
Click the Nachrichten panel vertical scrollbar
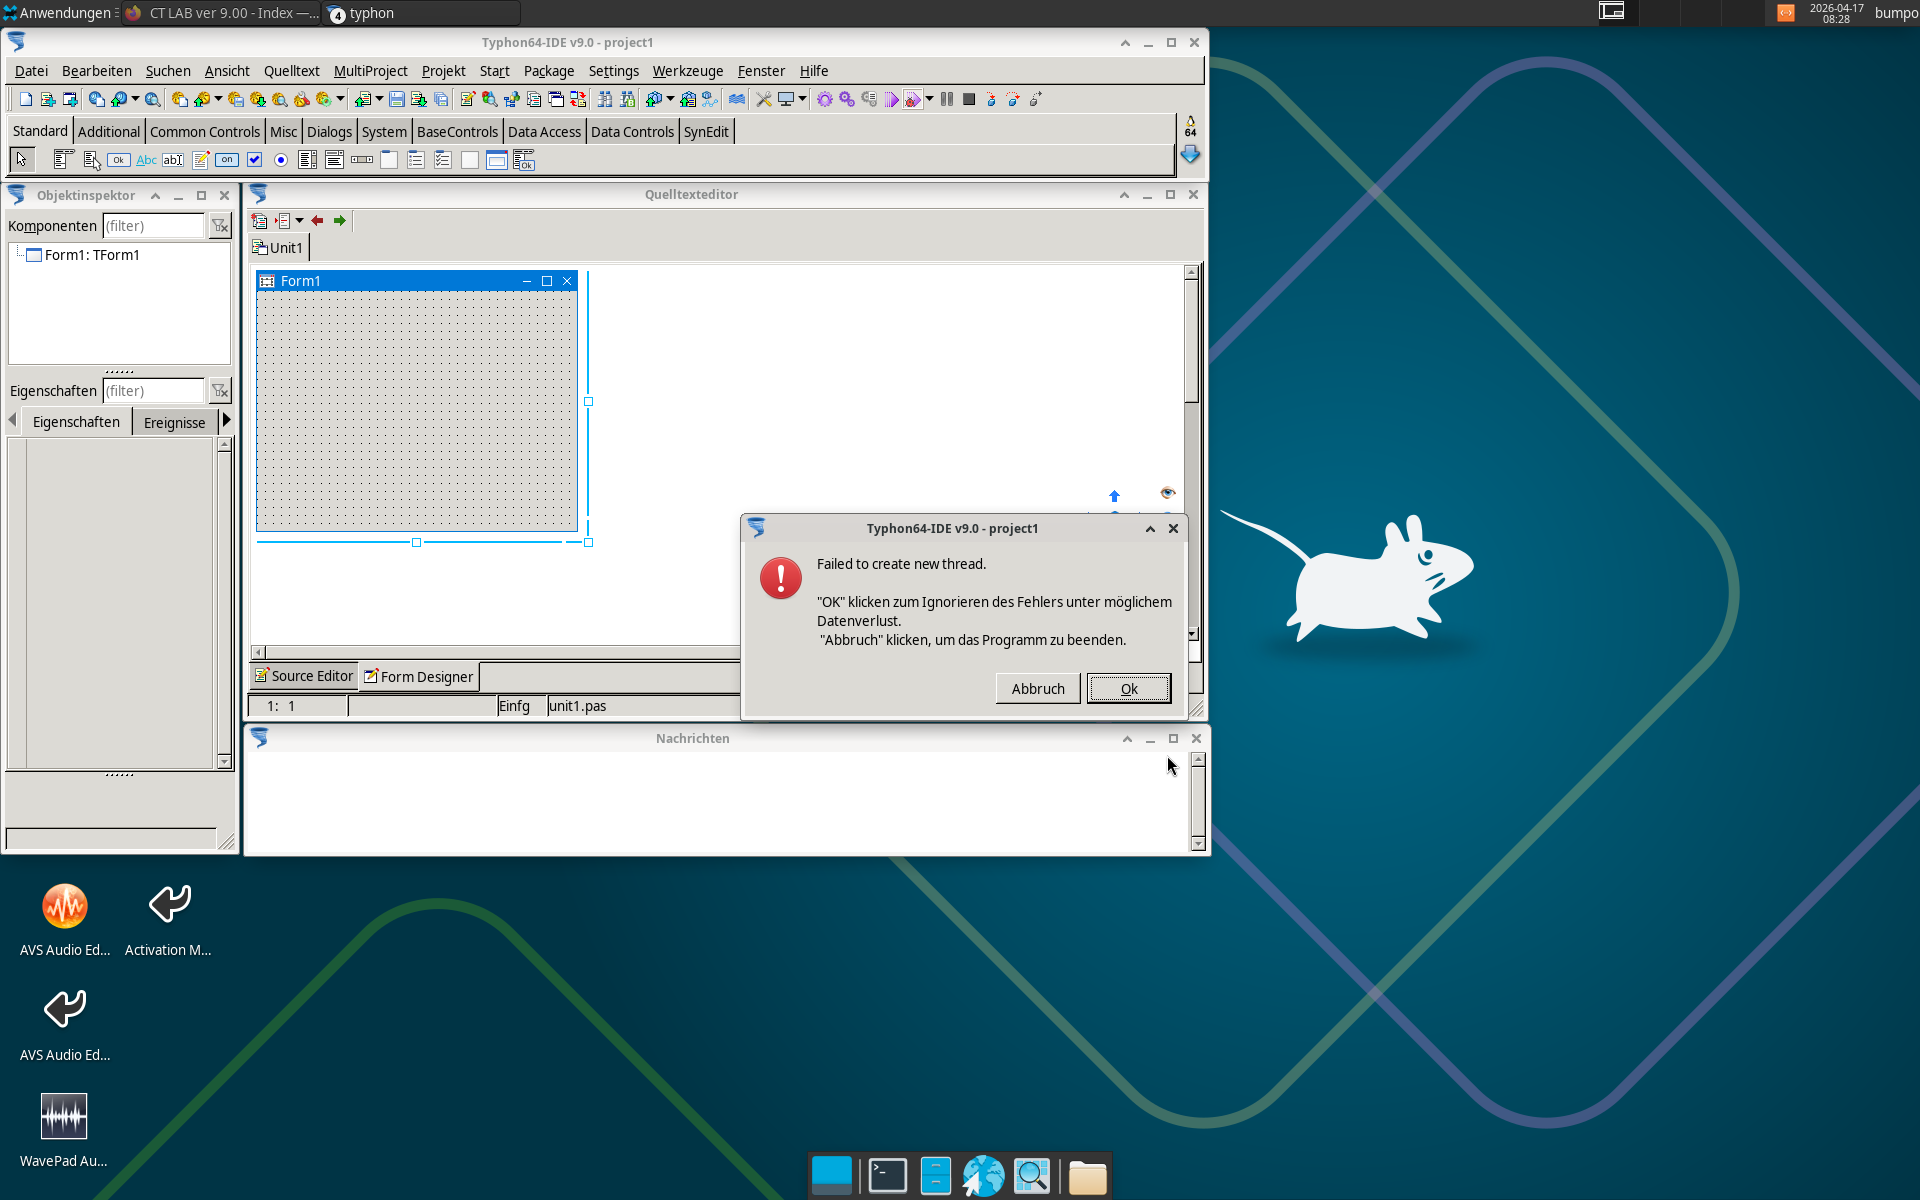(x=1198, y=802)
